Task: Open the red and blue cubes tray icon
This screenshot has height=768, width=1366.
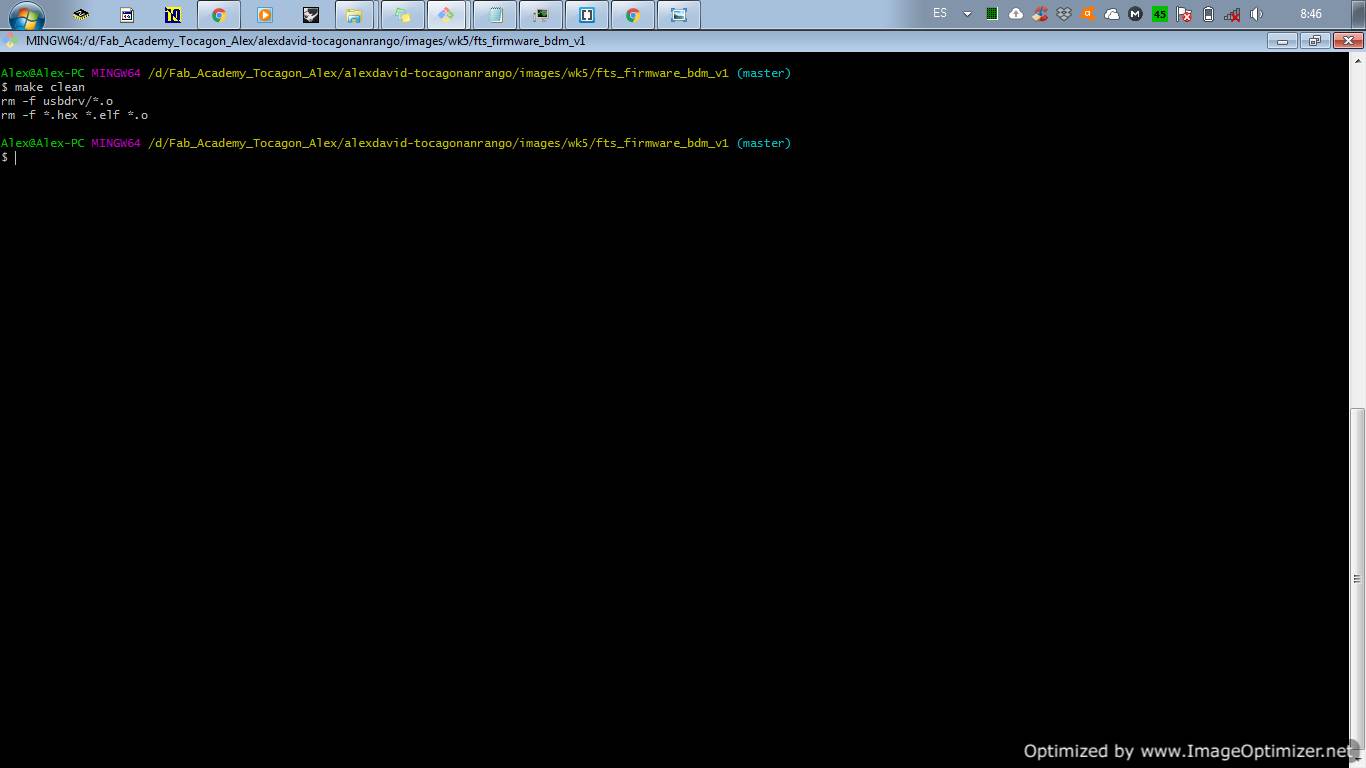Action: pos(1040,14)
